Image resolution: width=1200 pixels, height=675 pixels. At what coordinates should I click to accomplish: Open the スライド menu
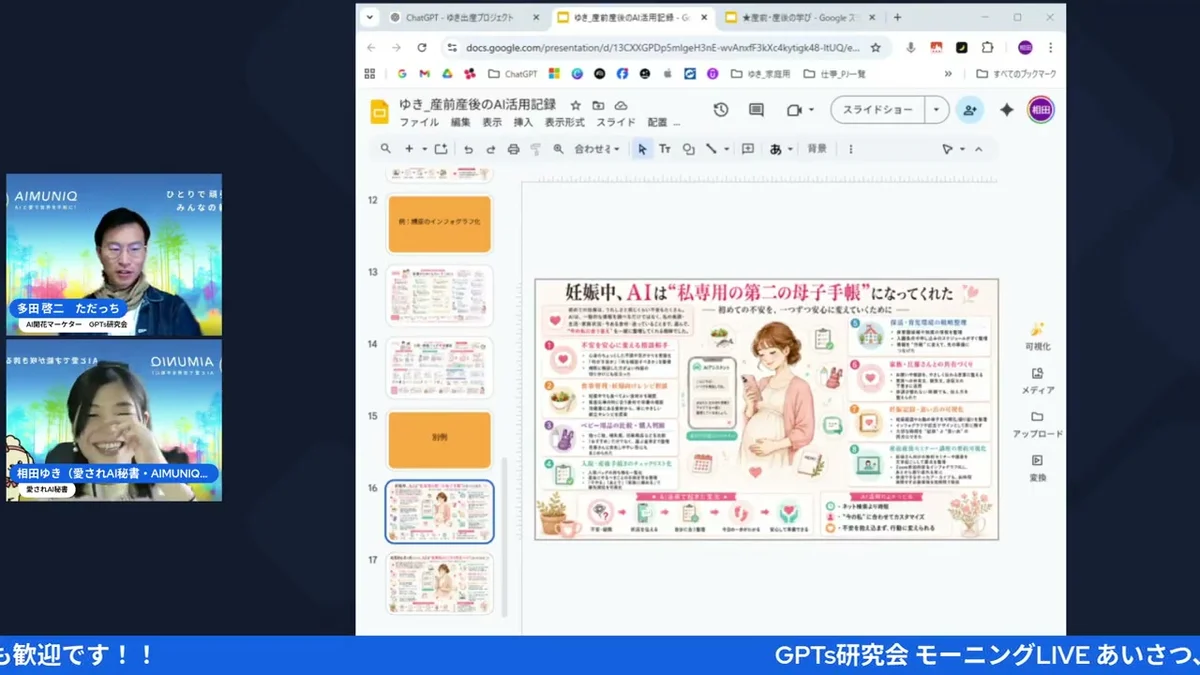616,123
